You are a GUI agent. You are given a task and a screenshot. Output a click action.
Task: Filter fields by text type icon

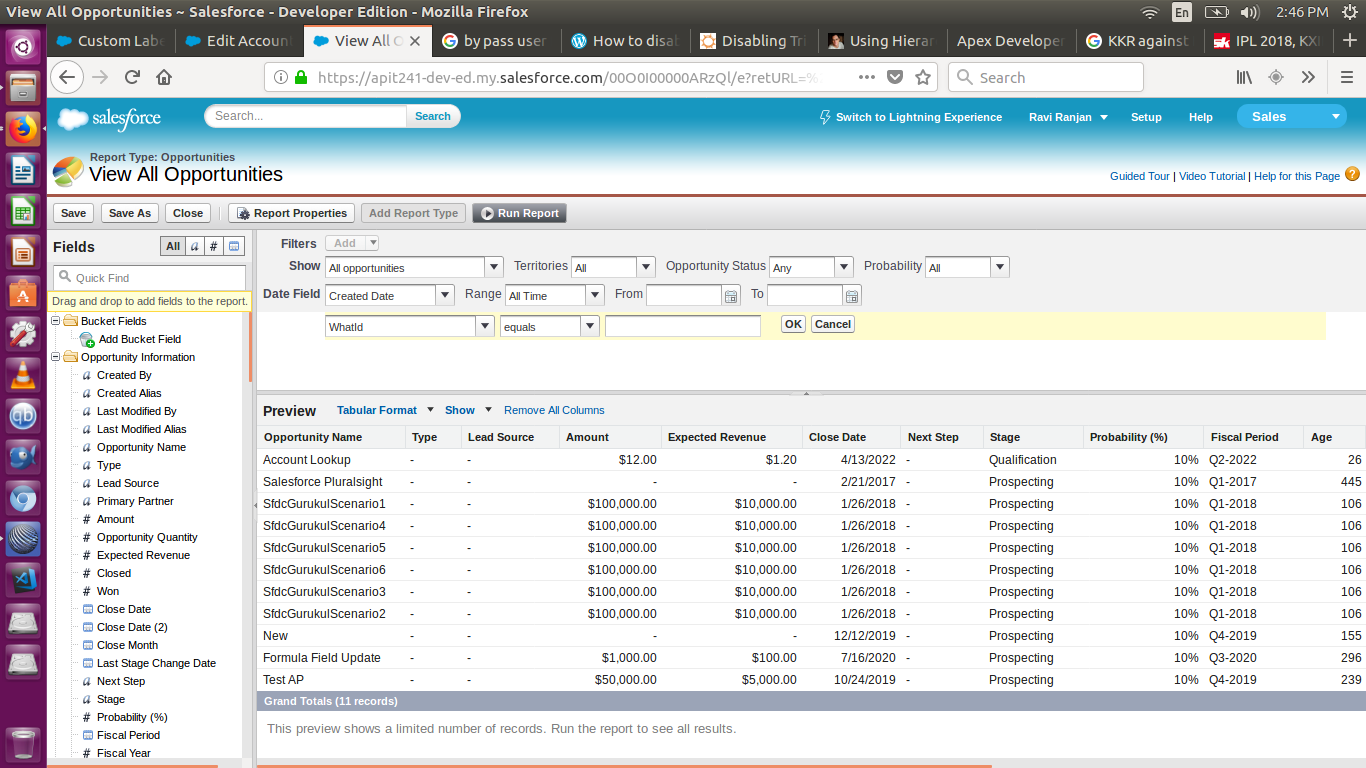tap(195, 246)
